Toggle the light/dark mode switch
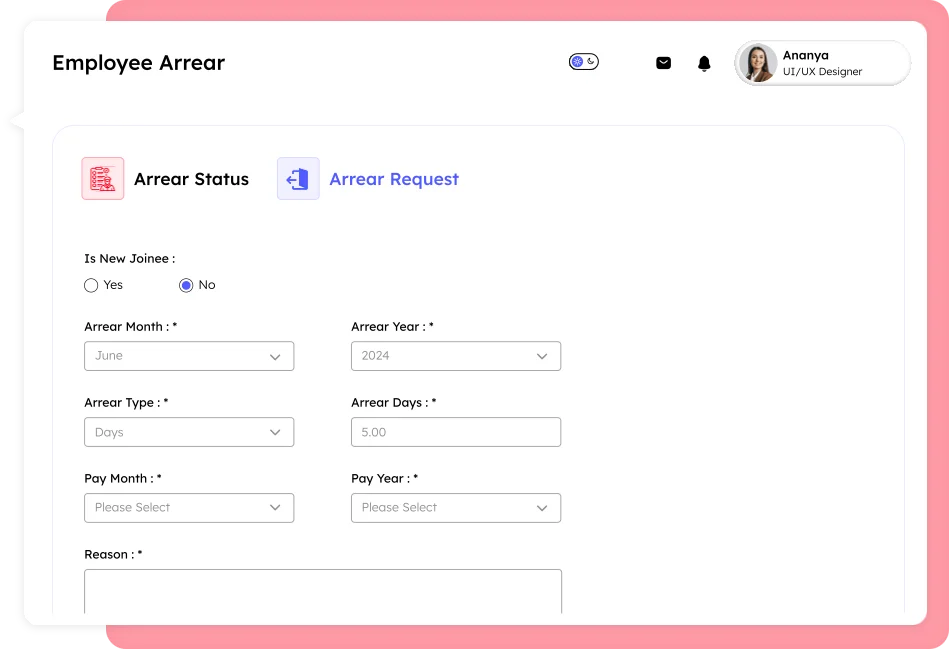Screen dimensions: 949x649 click(583, 62)
